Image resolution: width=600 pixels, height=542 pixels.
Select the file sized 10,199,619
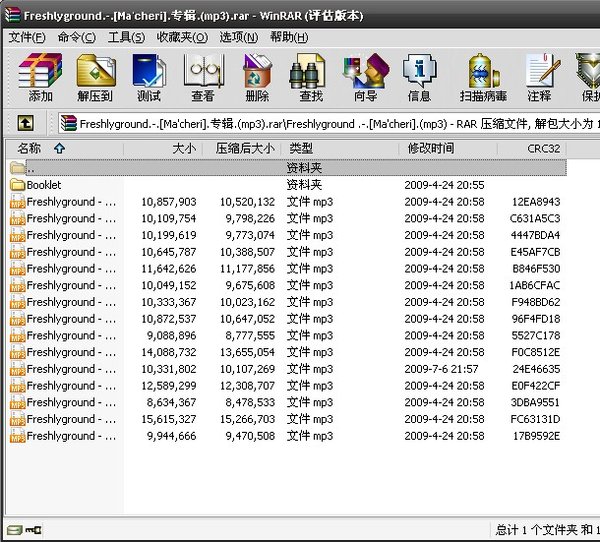(x=286, y=235)
